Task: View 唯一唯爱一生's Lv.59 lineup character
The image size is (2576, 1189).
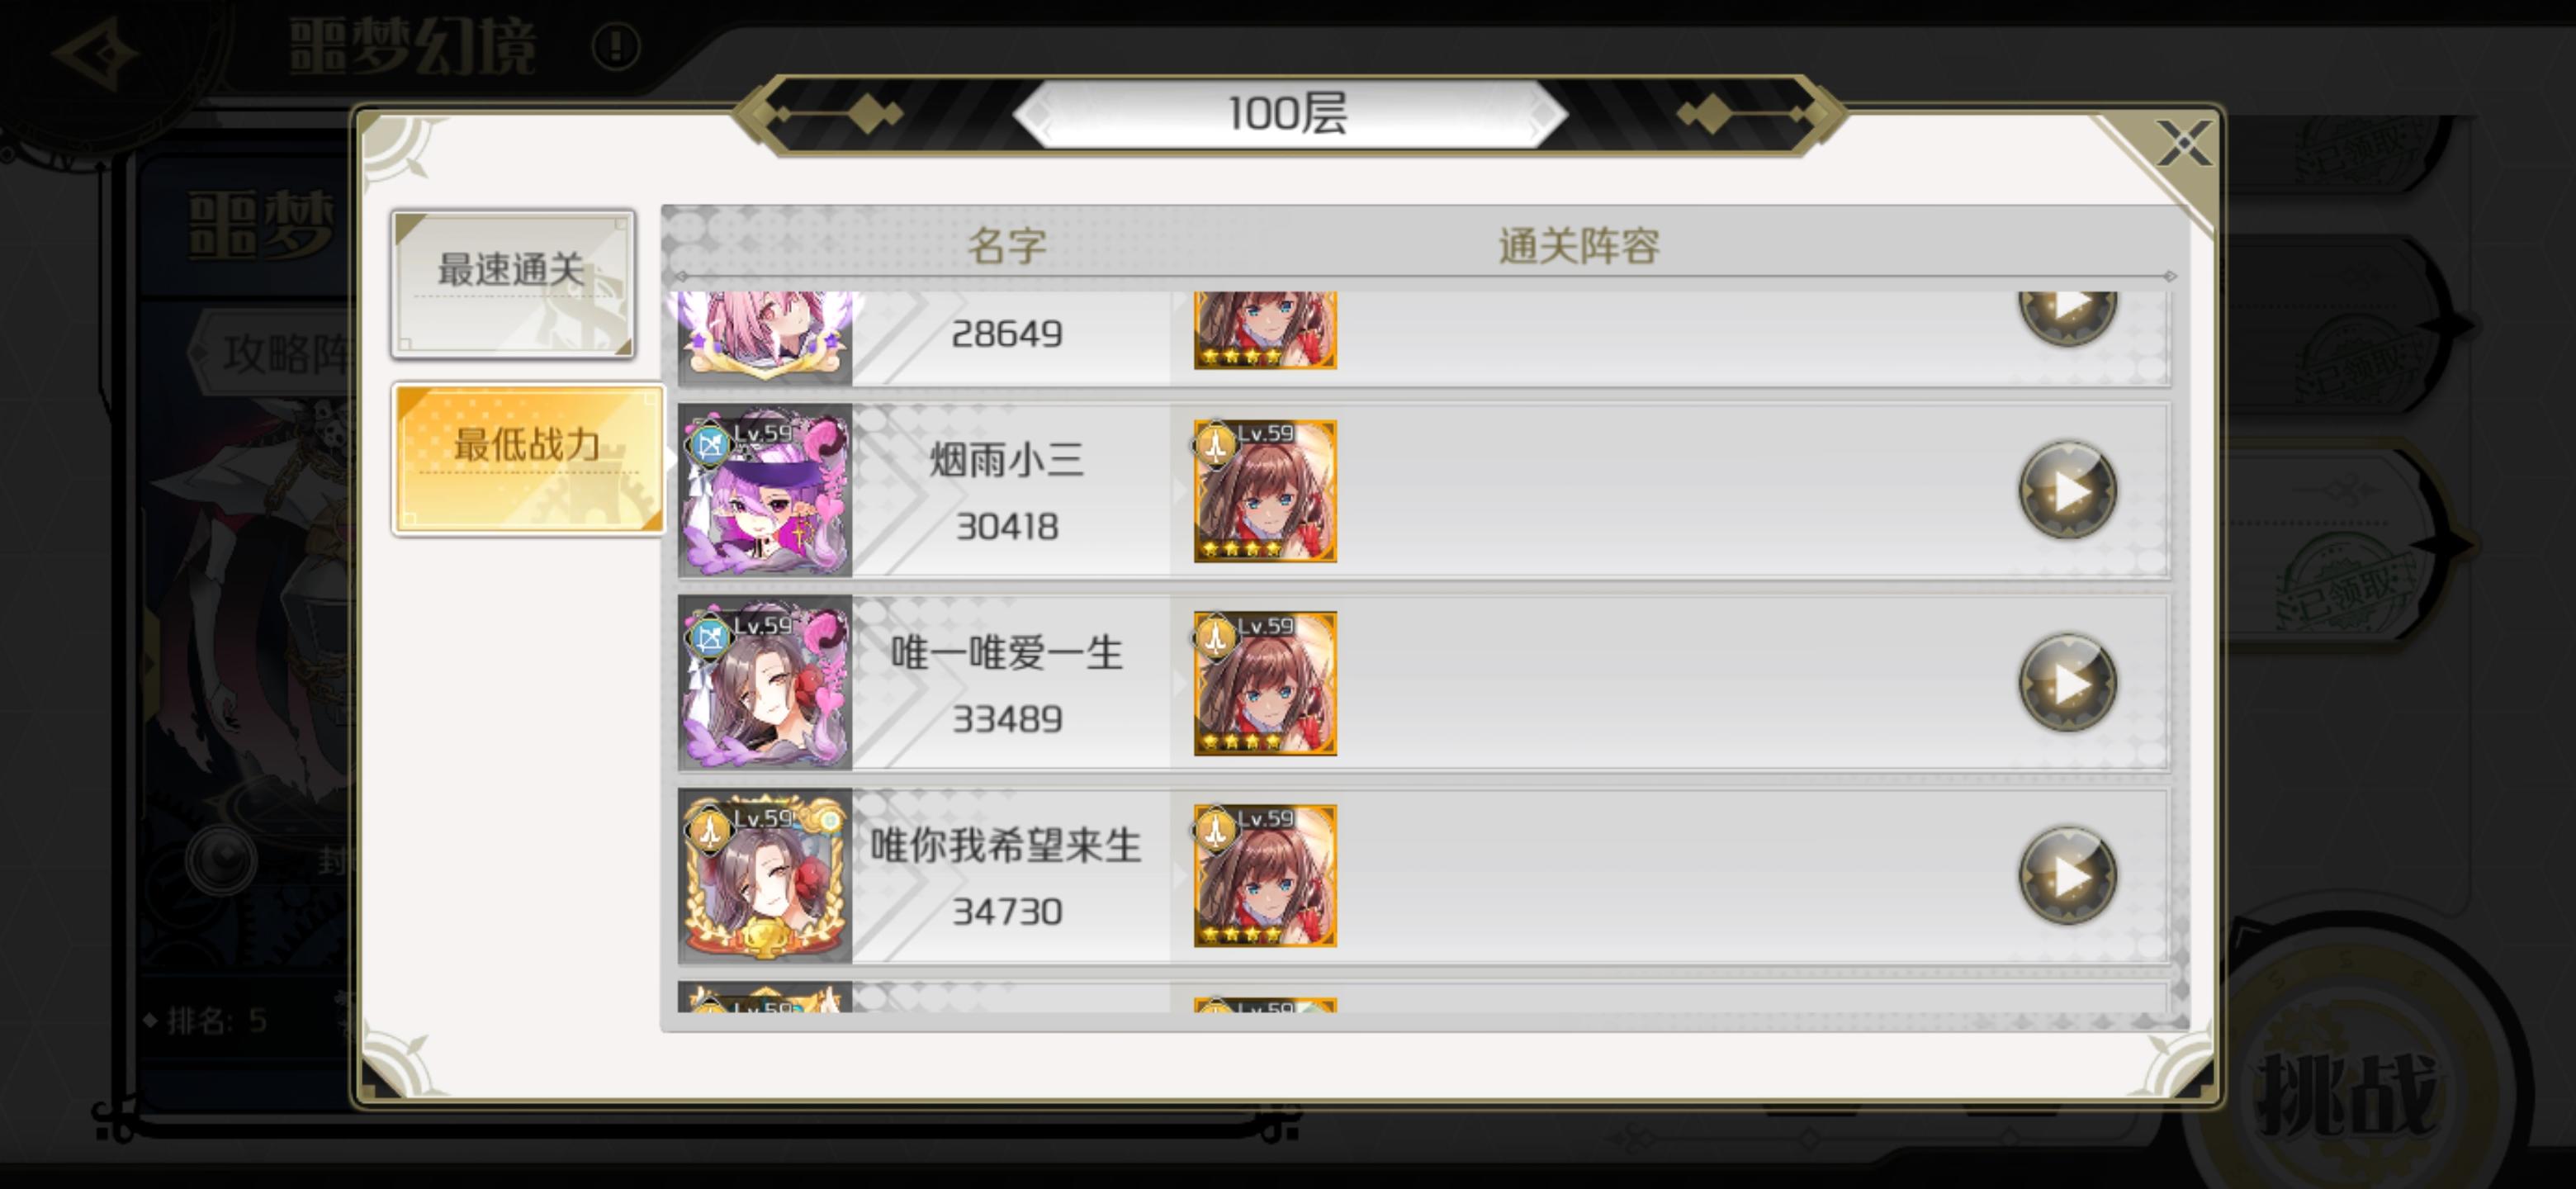Action: pyautogui.click(x=1265, y=684)
